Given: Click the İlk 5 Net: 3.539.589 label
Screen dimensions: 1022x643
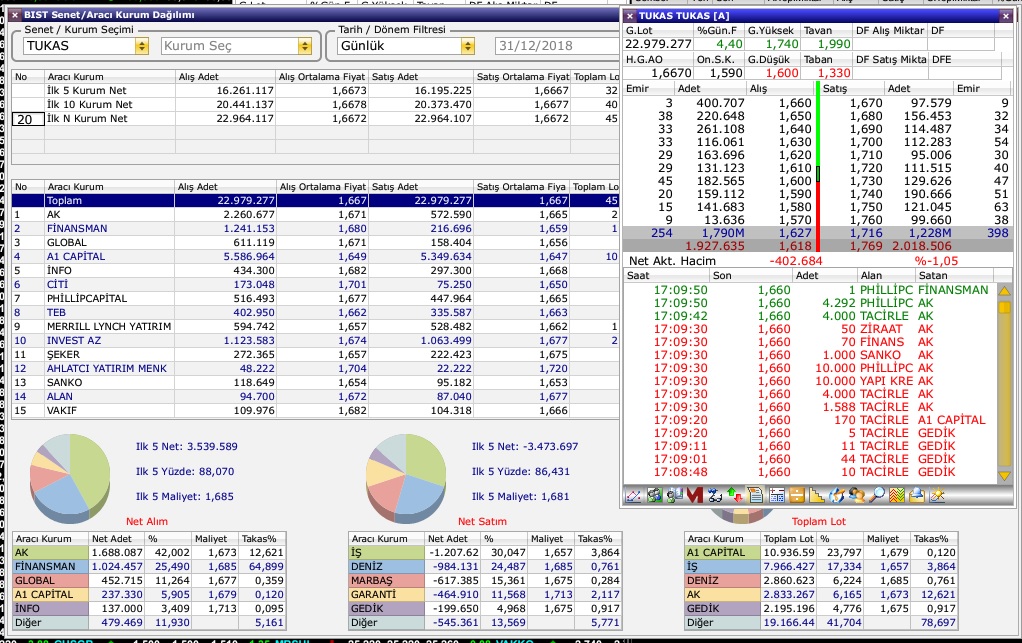Looking at the screenshot, I should pyautogui.click(x=186, y=447).
